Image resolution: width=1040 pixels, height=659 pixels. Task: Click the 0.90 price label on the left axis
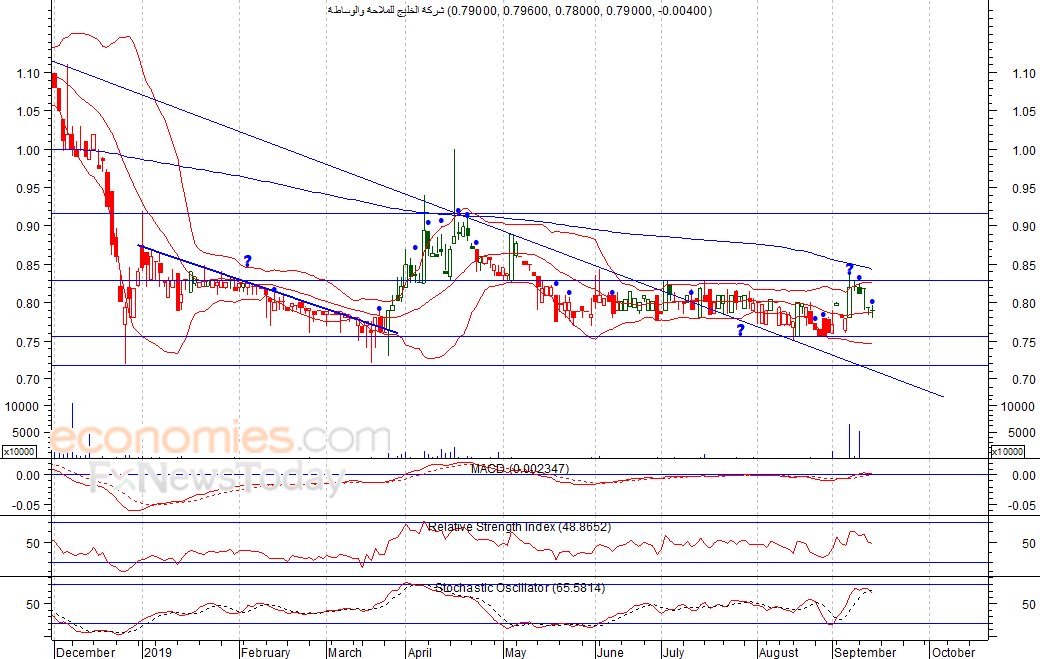pos(29,226)
